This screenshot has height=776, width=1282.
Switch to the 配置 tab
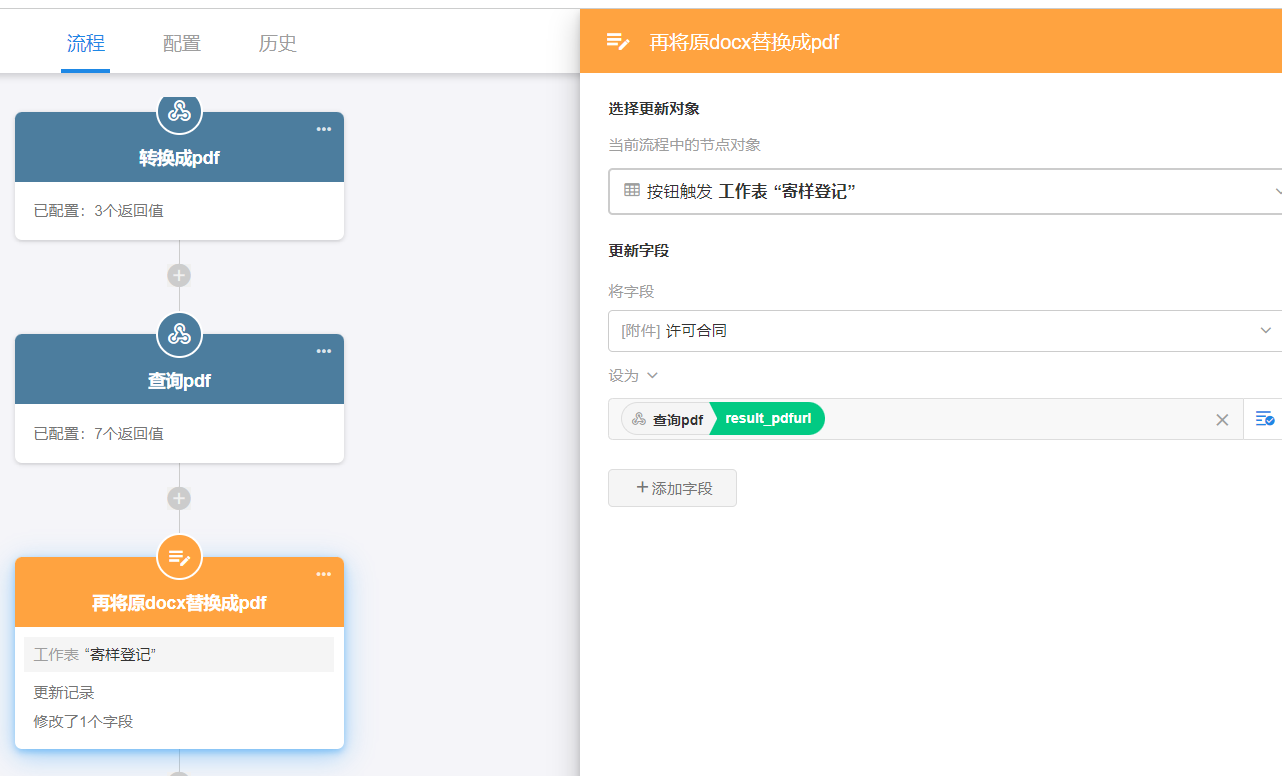pos(182,43)
